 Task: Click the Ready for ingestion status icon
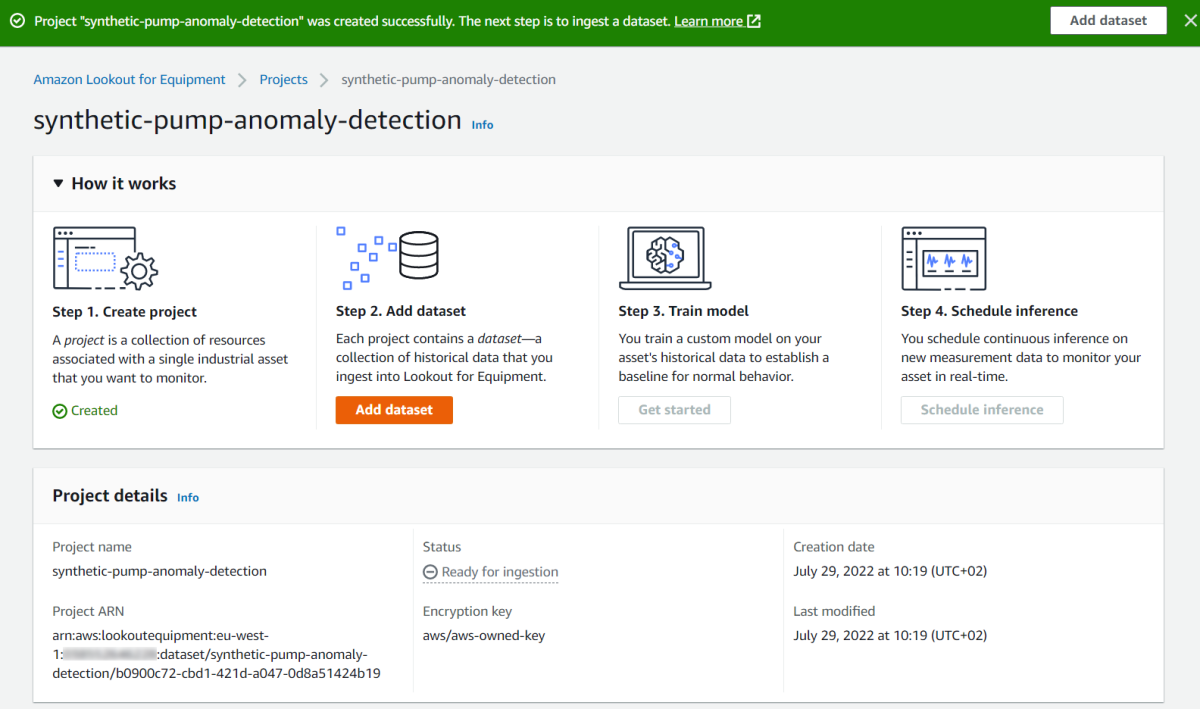point(430,572)
